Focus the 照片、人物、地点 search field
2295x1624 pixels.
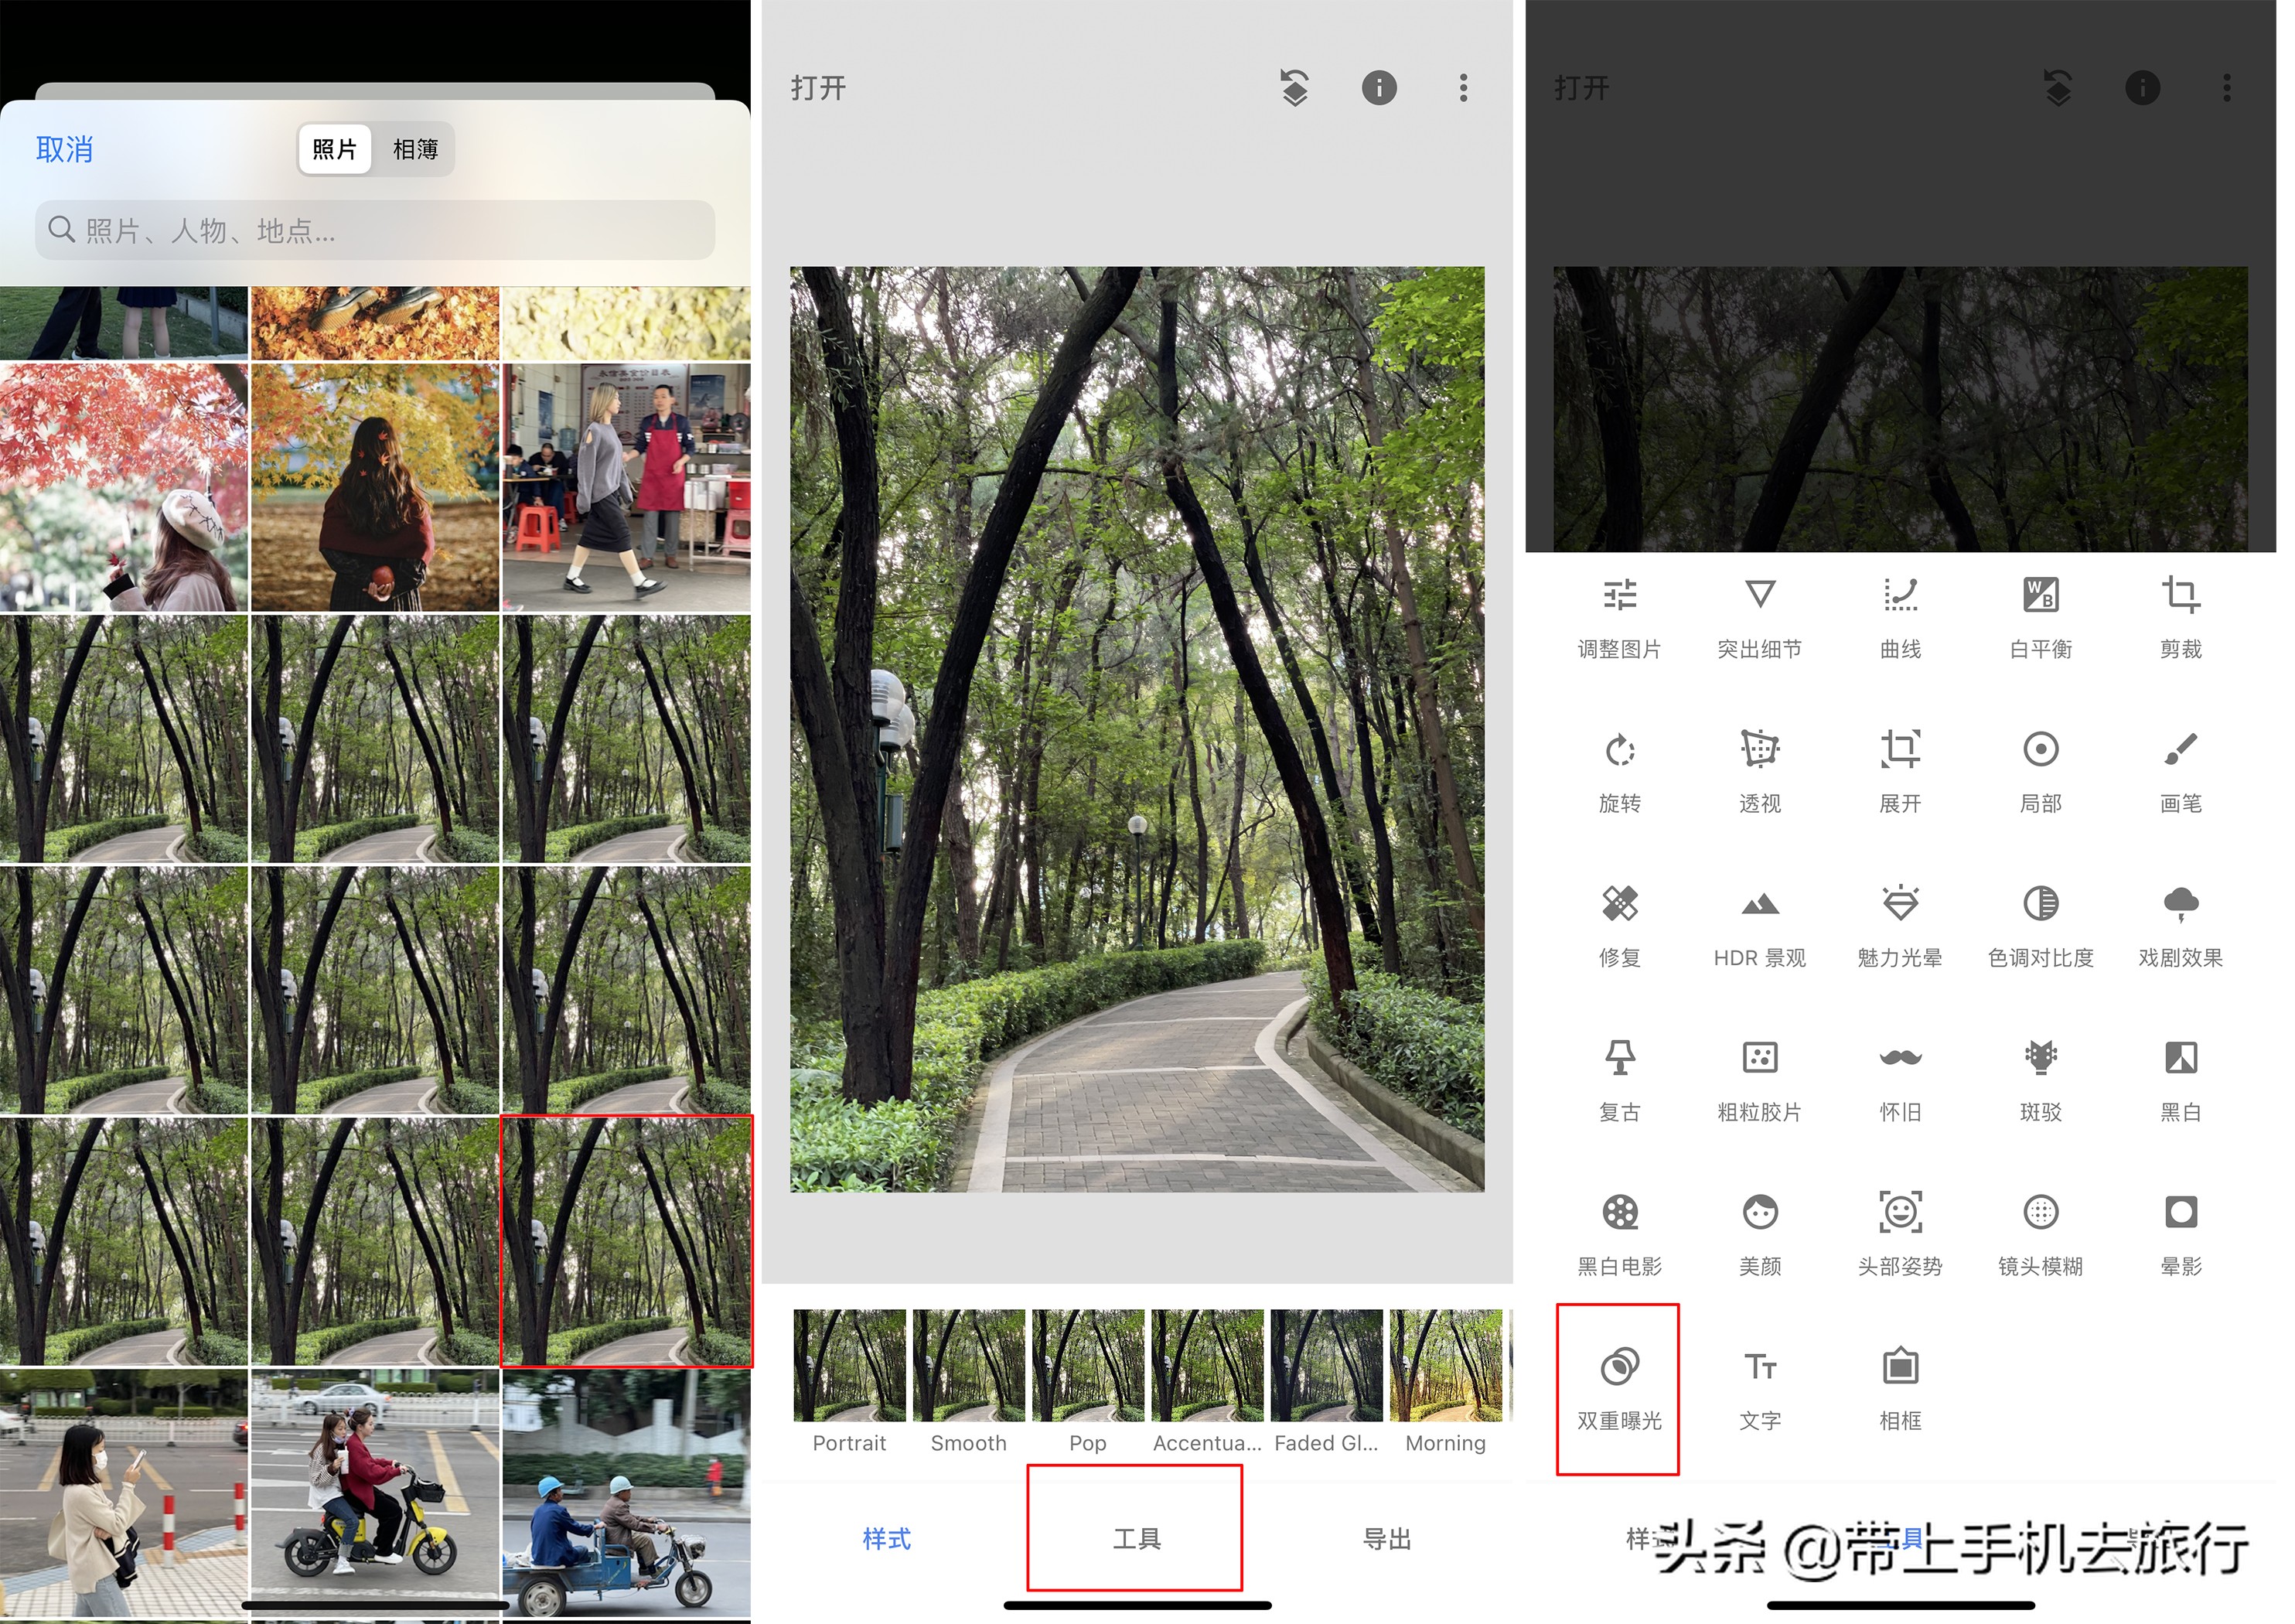pyautogui.click(x=375, y=230)
